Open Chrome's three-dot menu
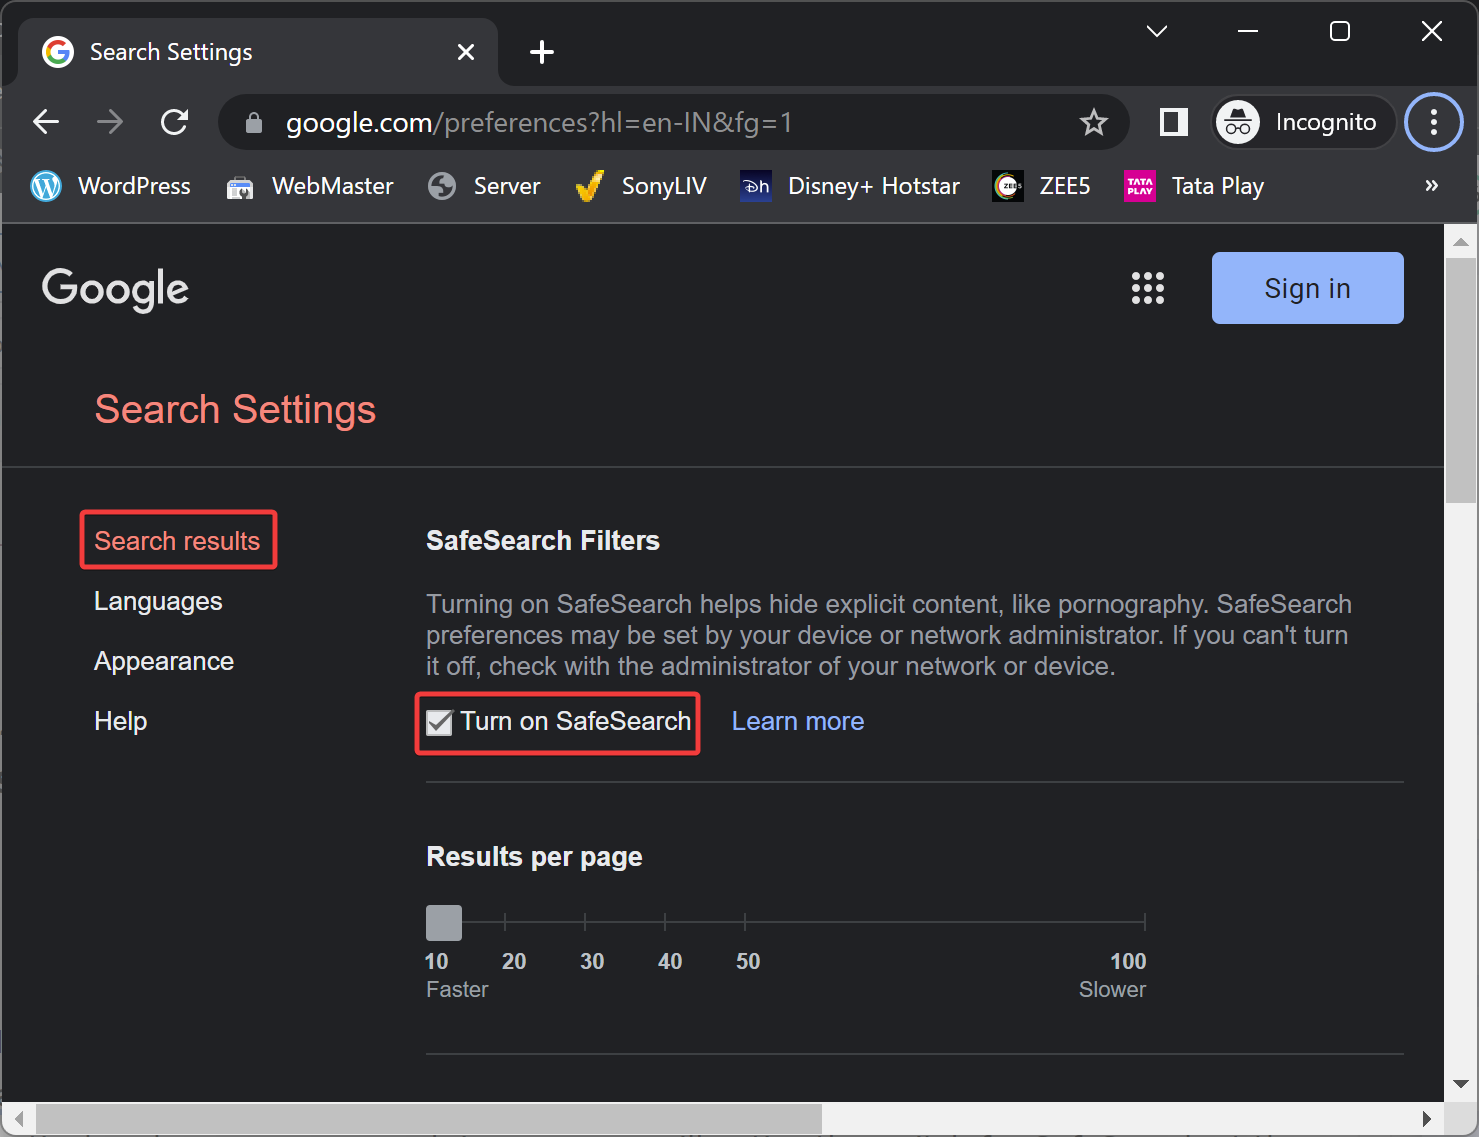The image size is (1479, 1137). [x=1434, y=122]
